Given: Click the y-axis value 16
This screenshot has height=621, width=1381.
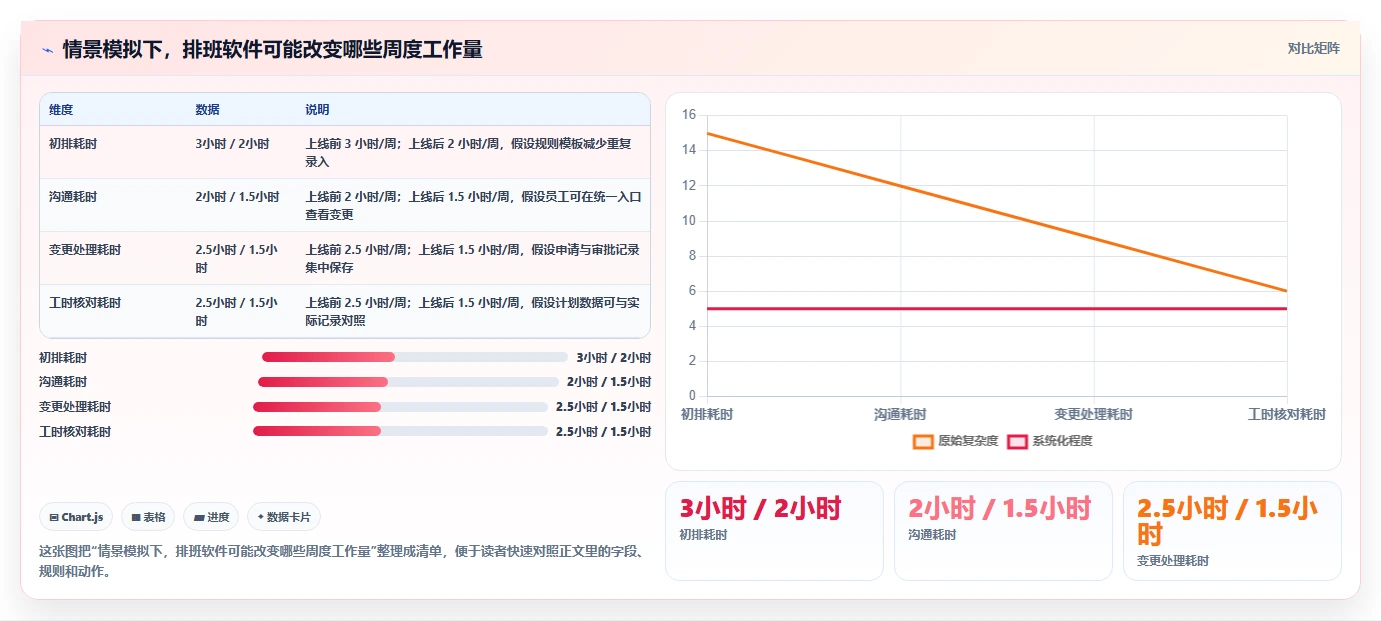Looking at the screenshot, I should click(x=688, y=115).
